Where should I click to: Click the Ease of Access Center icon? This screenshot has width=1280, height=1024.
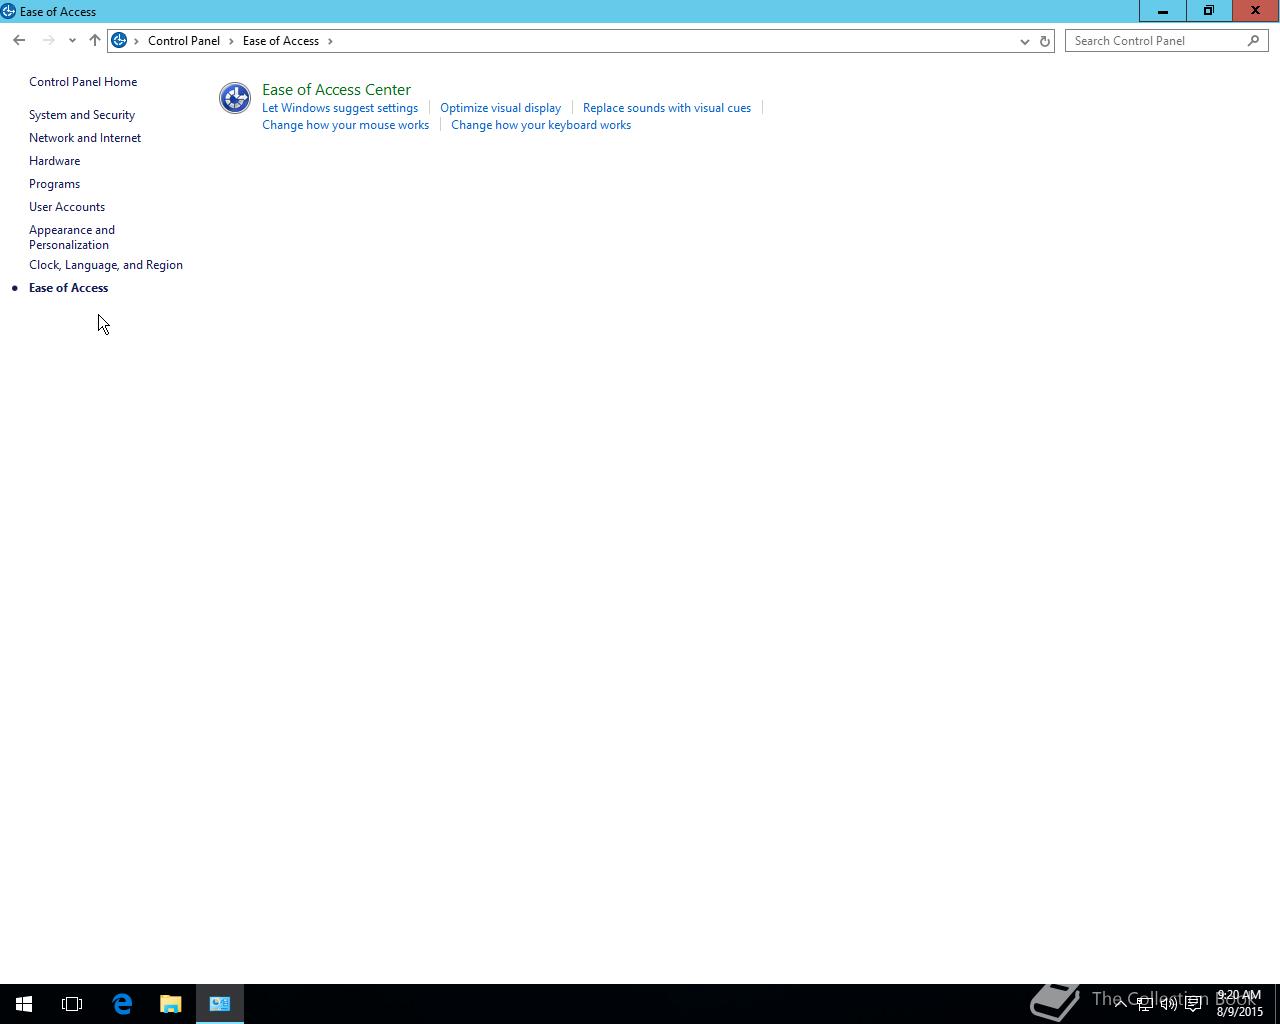[x=235, y=98]
